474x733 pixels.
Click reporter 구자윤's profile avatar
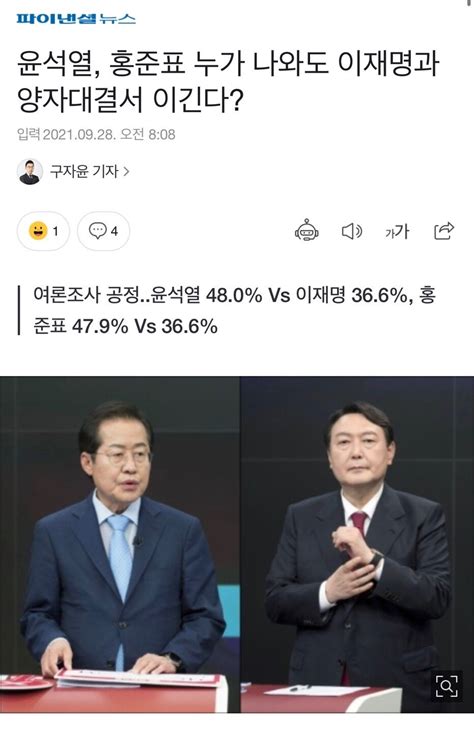[x=30, y=172]
